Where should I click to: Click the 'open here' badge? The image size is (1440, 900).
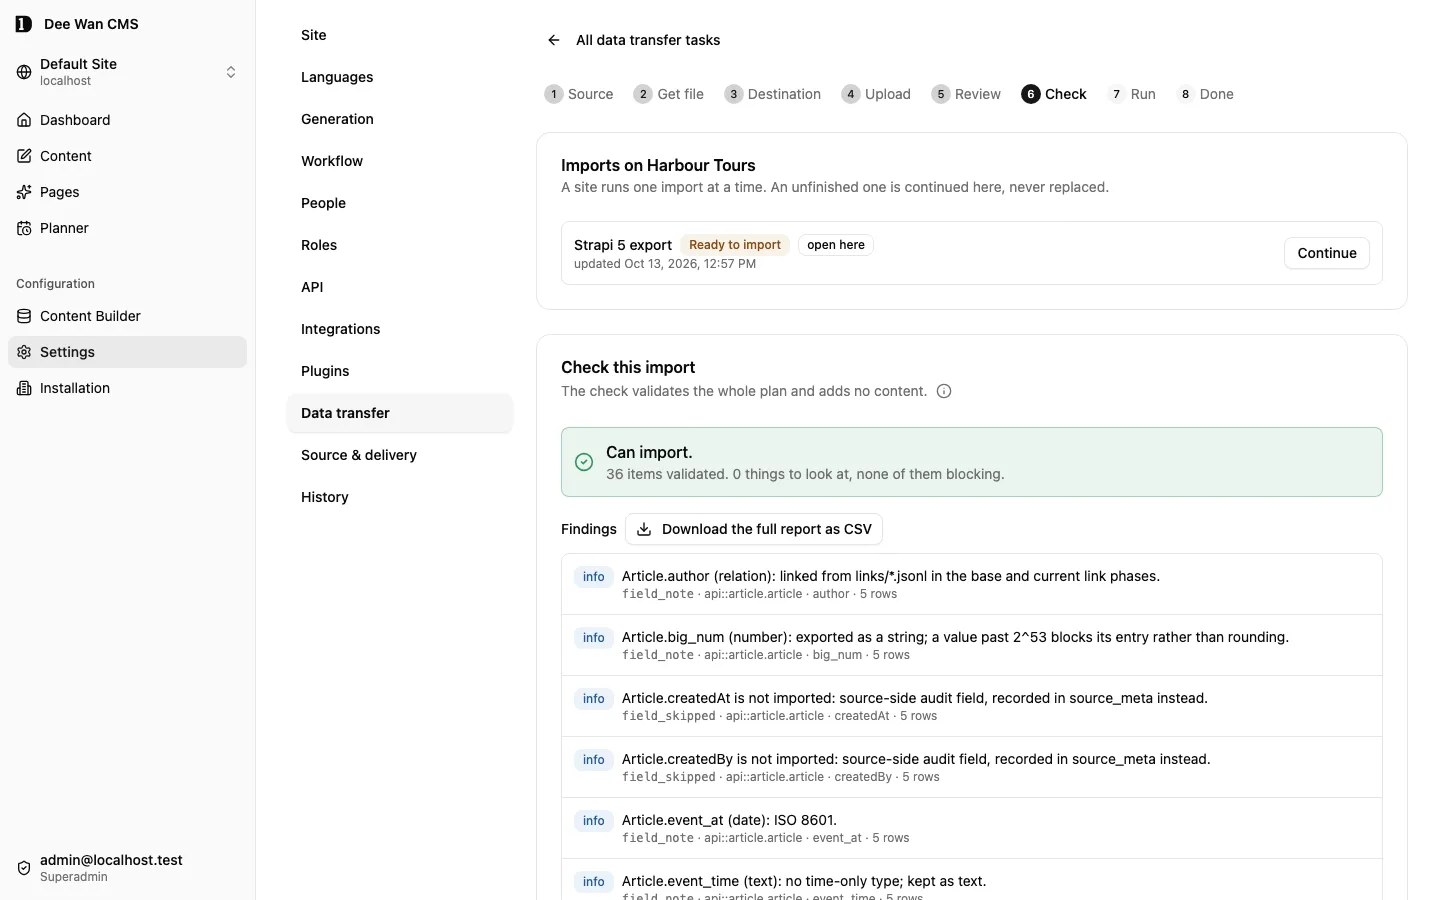point(836,245)
